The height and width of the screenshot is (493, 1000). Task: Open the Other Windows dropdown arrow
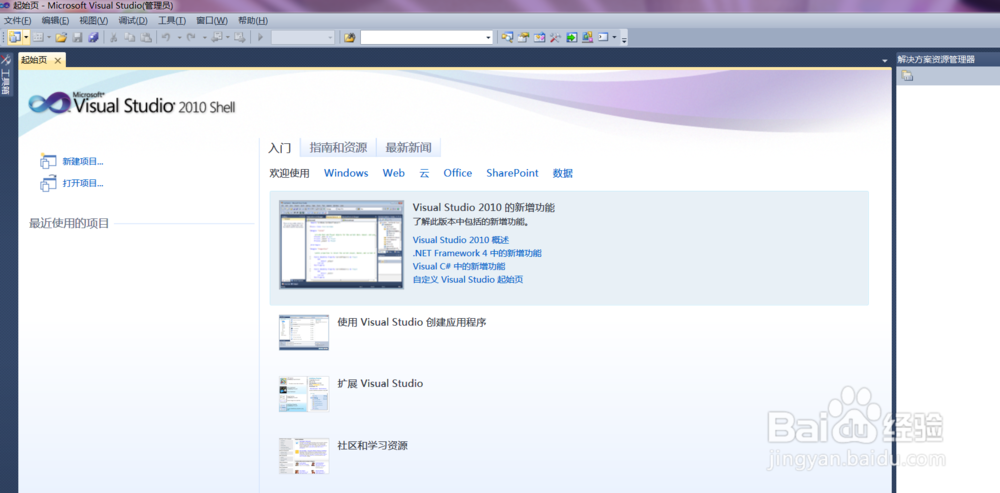pyautogui.click(x=614, y=38)
